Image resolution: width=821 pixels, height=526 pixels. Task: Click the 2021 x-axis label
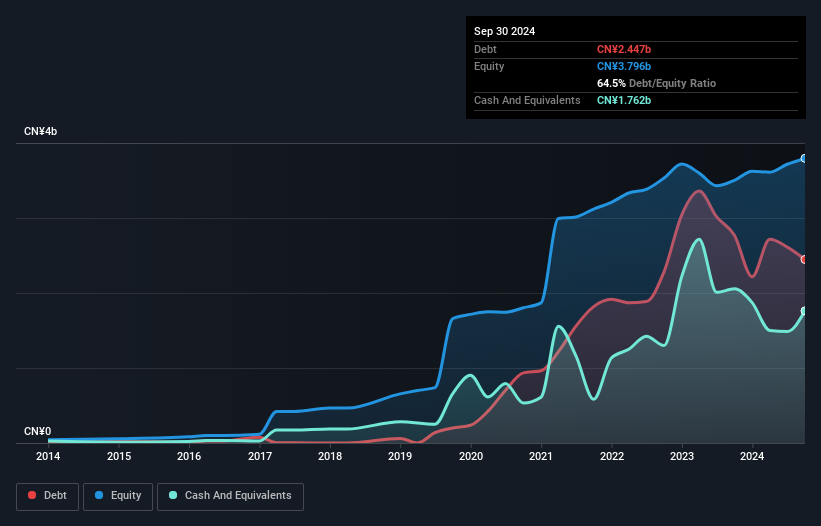[541, 456]
